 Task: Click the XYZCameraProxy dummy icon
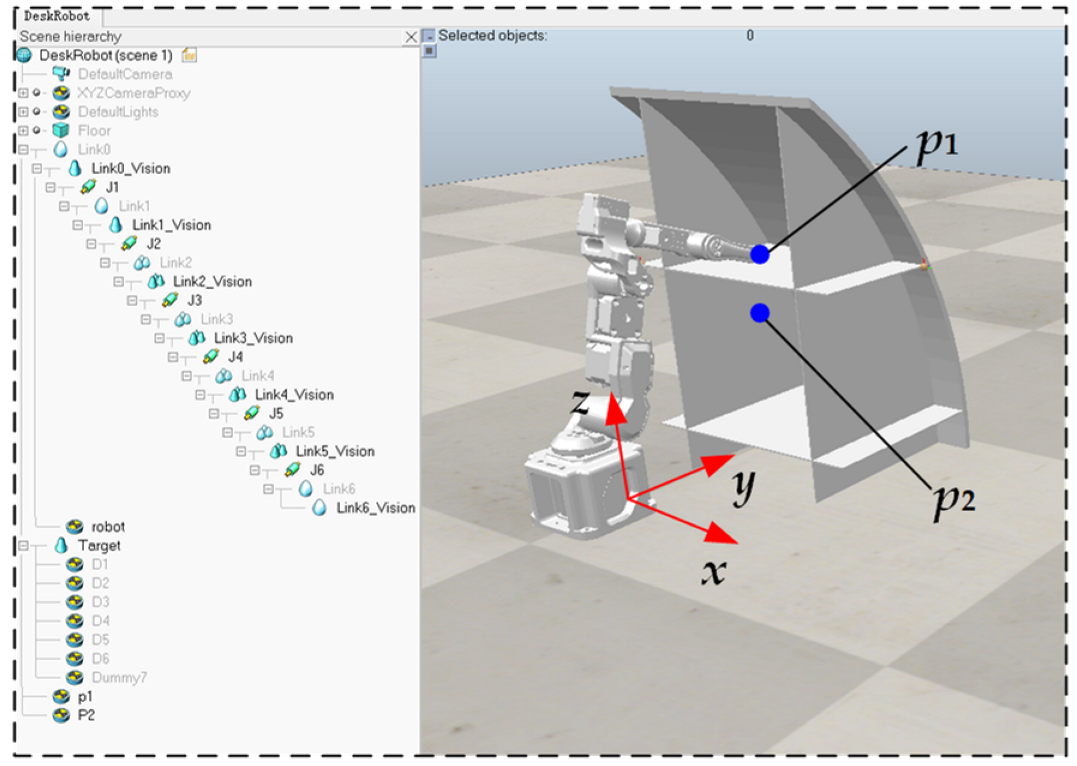[x=62, y=93]
